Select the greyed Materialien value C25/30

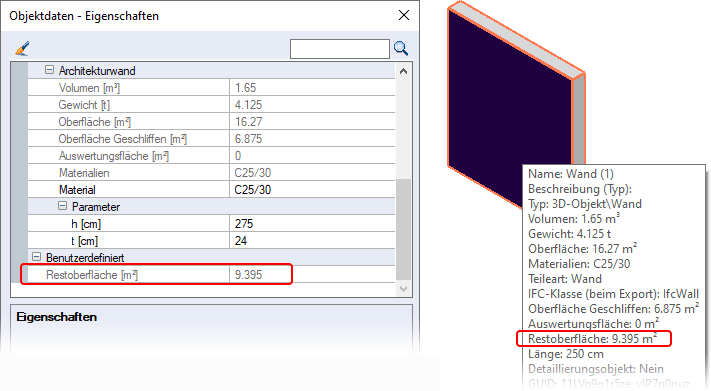[x=253, y=173]
